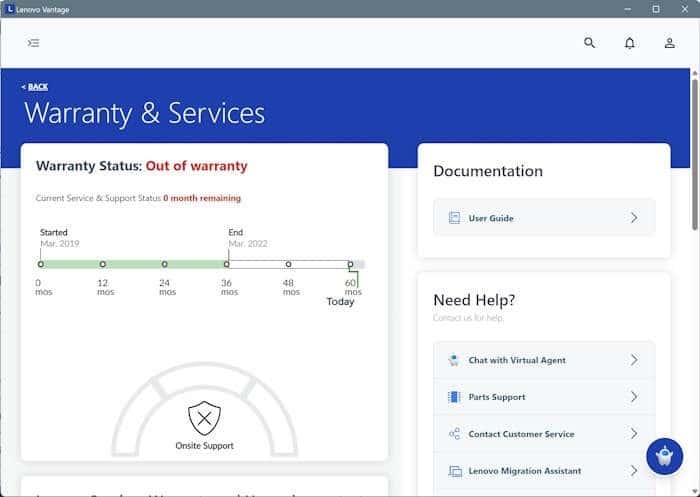
Task: Click the 'Out of warranty' status text
Action: pos(196,166)
